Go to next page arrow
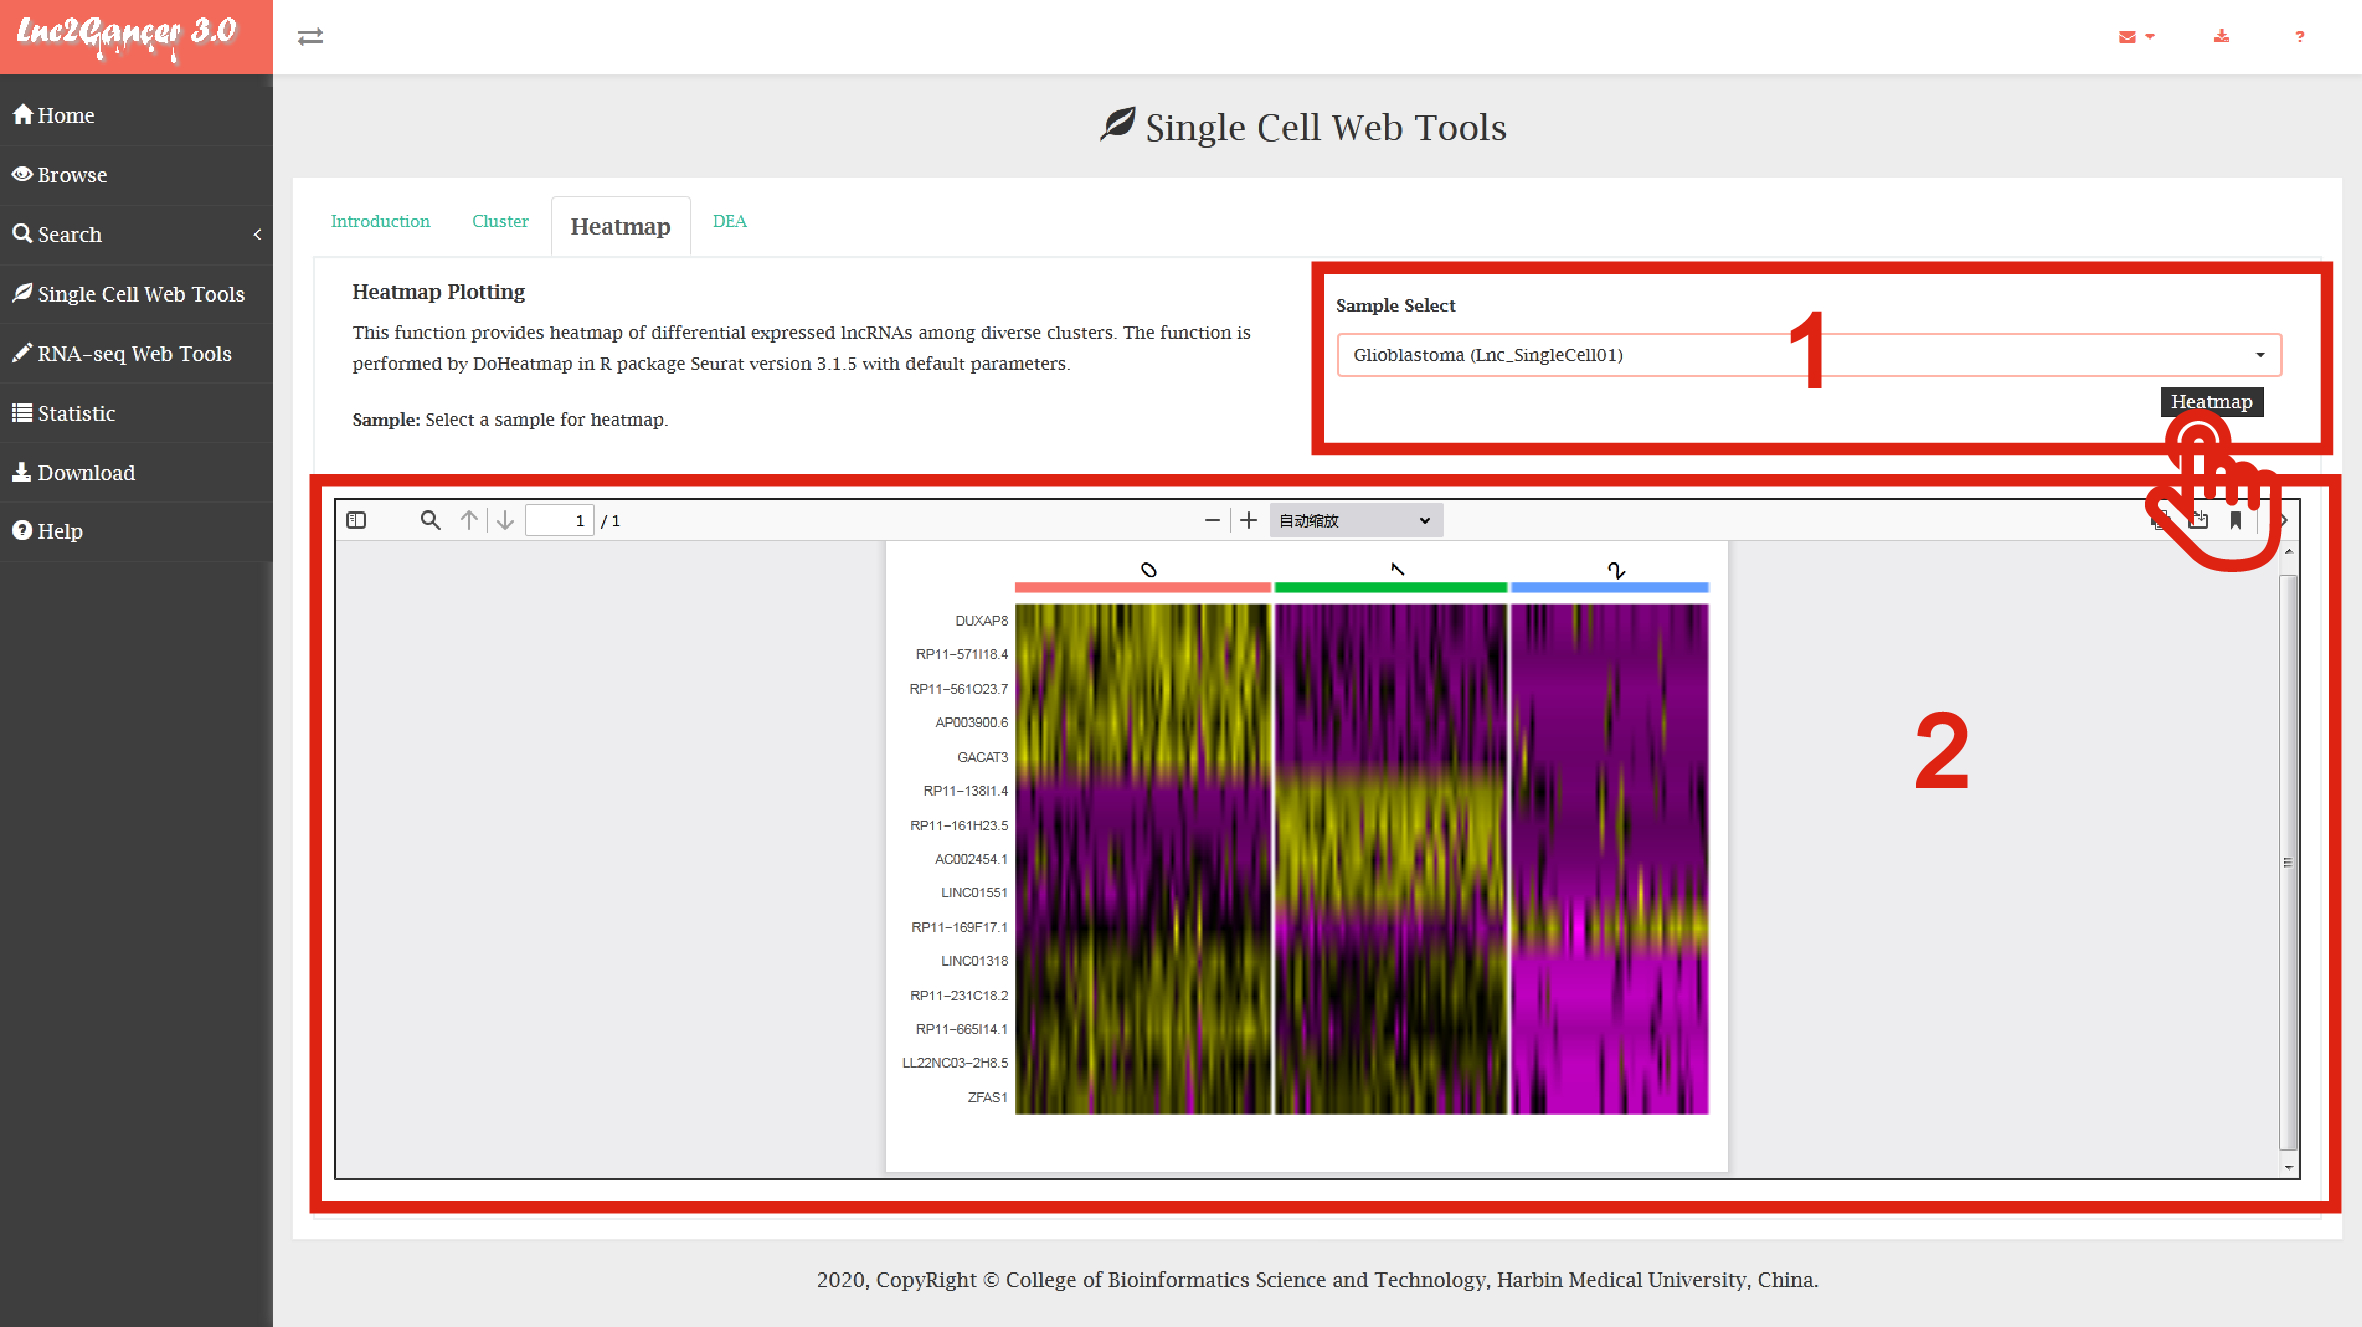 pyautogui.click(x=505, y=520)
